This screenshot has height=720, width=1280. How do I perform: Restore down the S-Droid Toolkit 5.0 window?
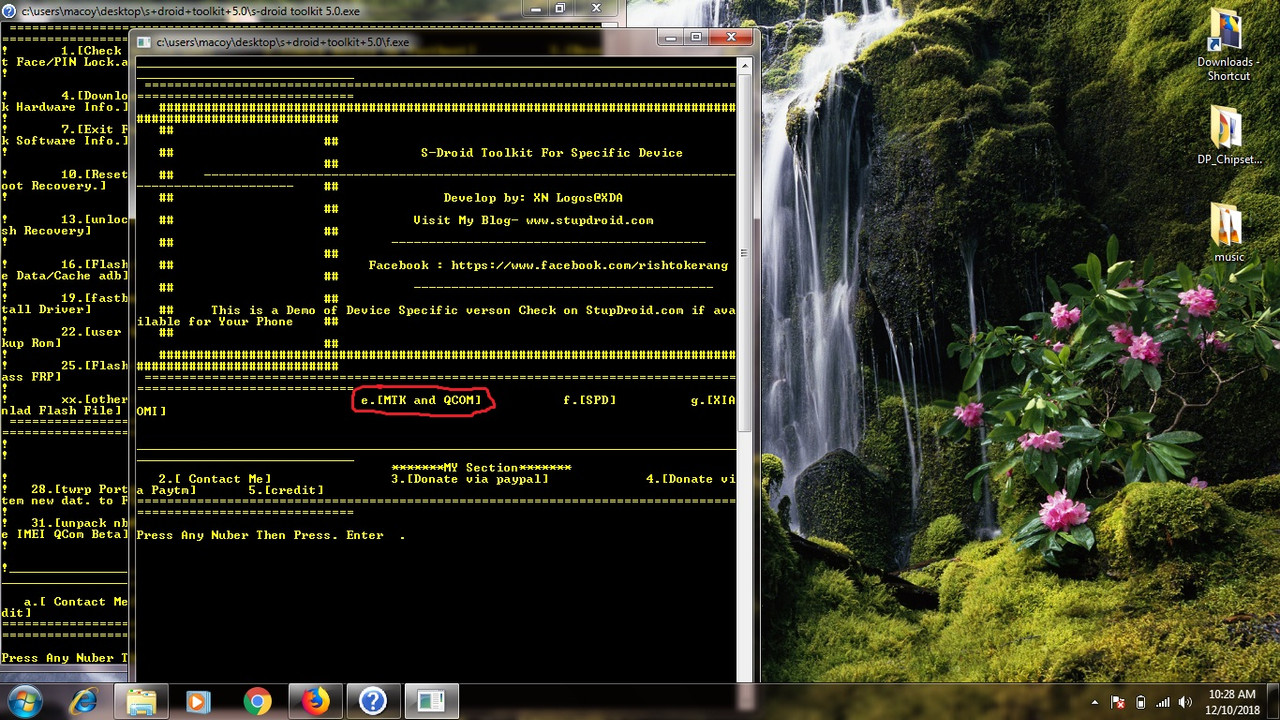560,9
